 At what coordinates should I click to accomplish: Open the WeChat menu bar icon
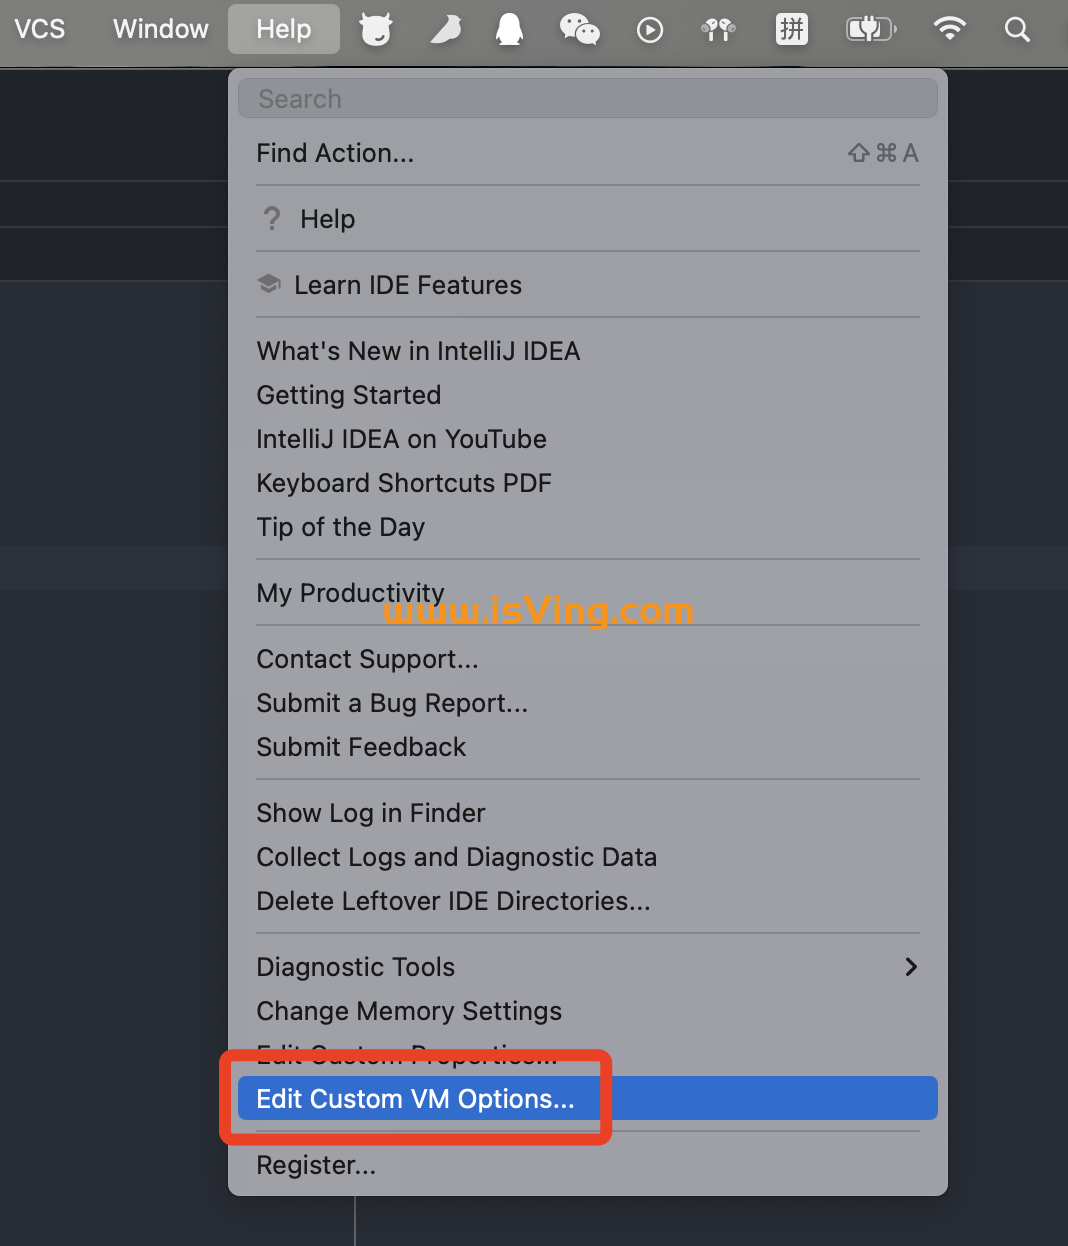click(x=580, y=30)
